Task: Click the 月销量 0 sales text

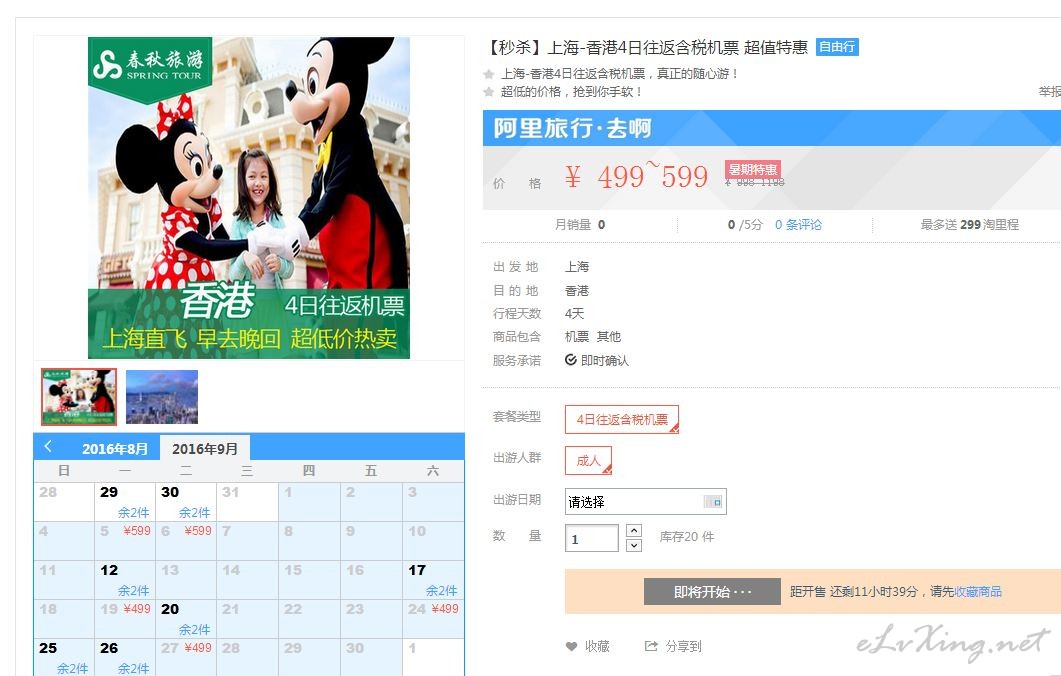Action: pos(580,225)
